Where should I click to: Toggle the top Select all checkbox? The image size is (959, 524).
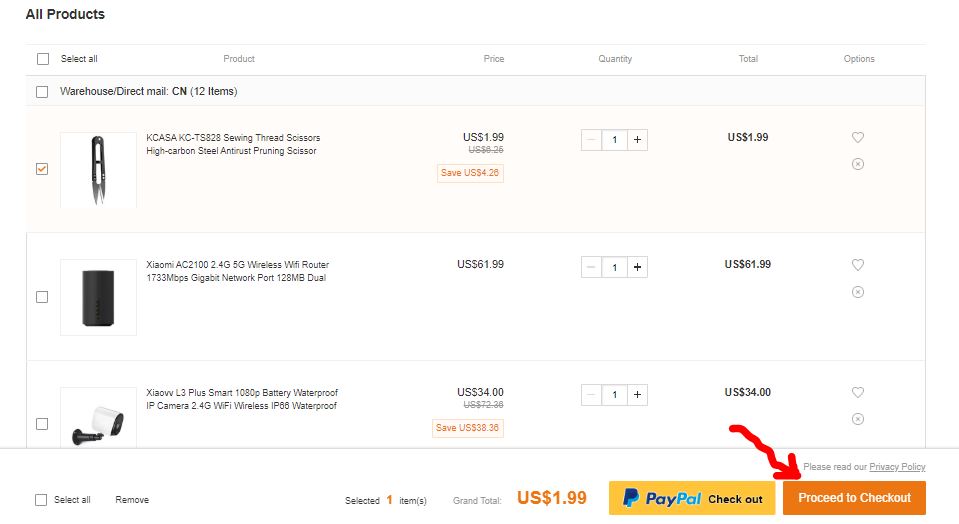click(x=43, y=59)
